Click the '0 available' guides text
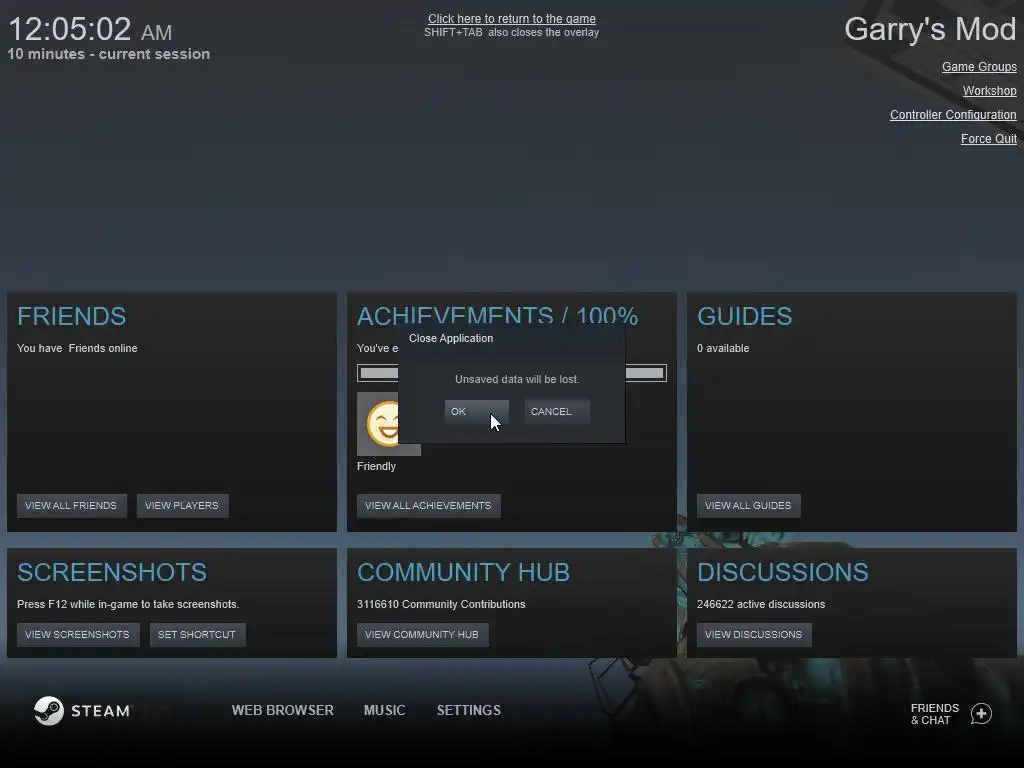1024x768 pixels. pyautogui.click(x=723, y=349)
